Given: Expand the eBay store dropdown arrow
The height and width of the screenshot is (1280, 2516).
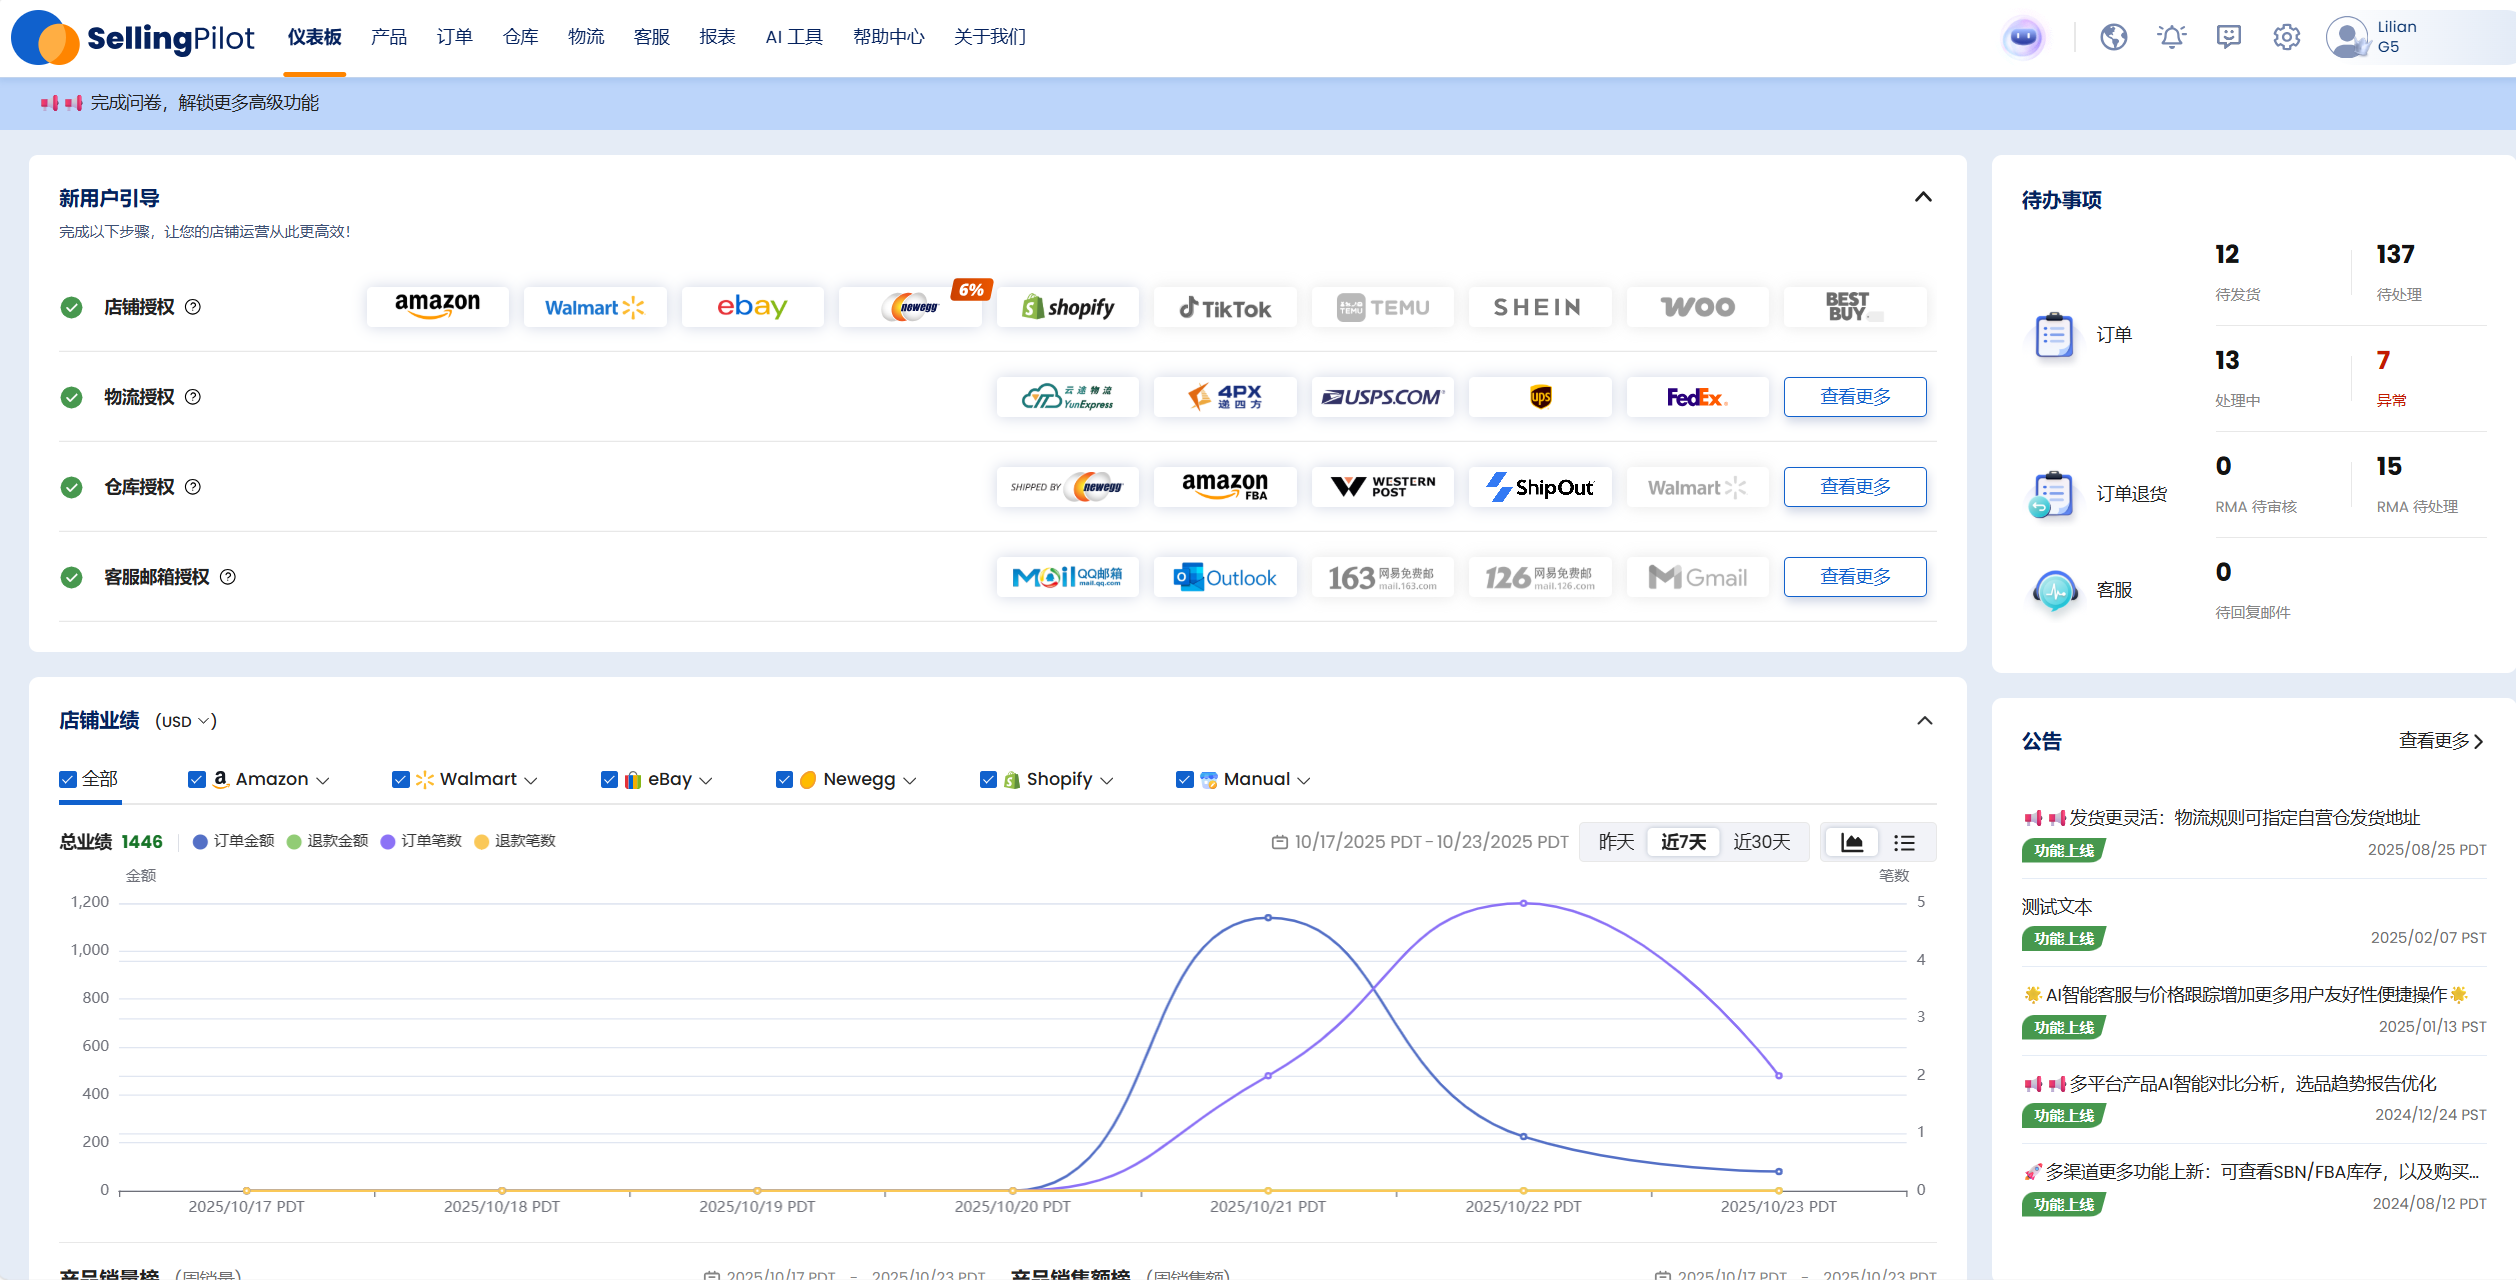Looking at the screenshot, I should (706, 780).
